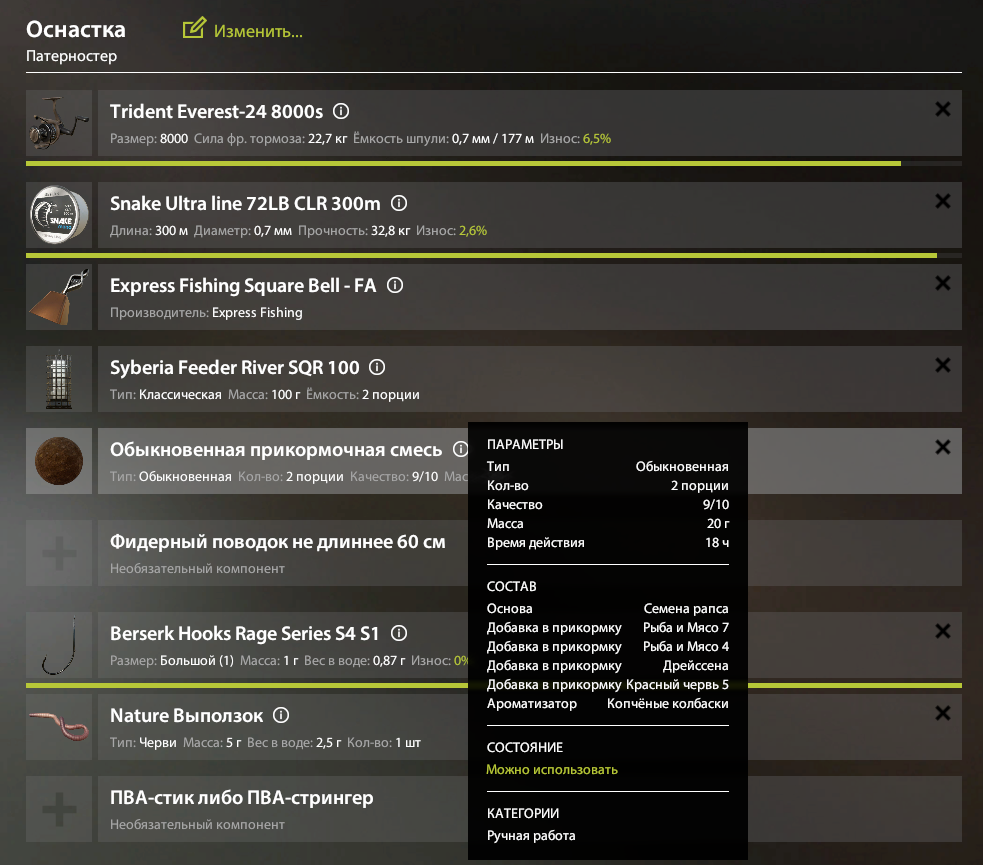The height and width of the screenshot is (865, 983).
Task: Click the Express Fishing Square Bell - FA title
Action: [x=243, y=286]
